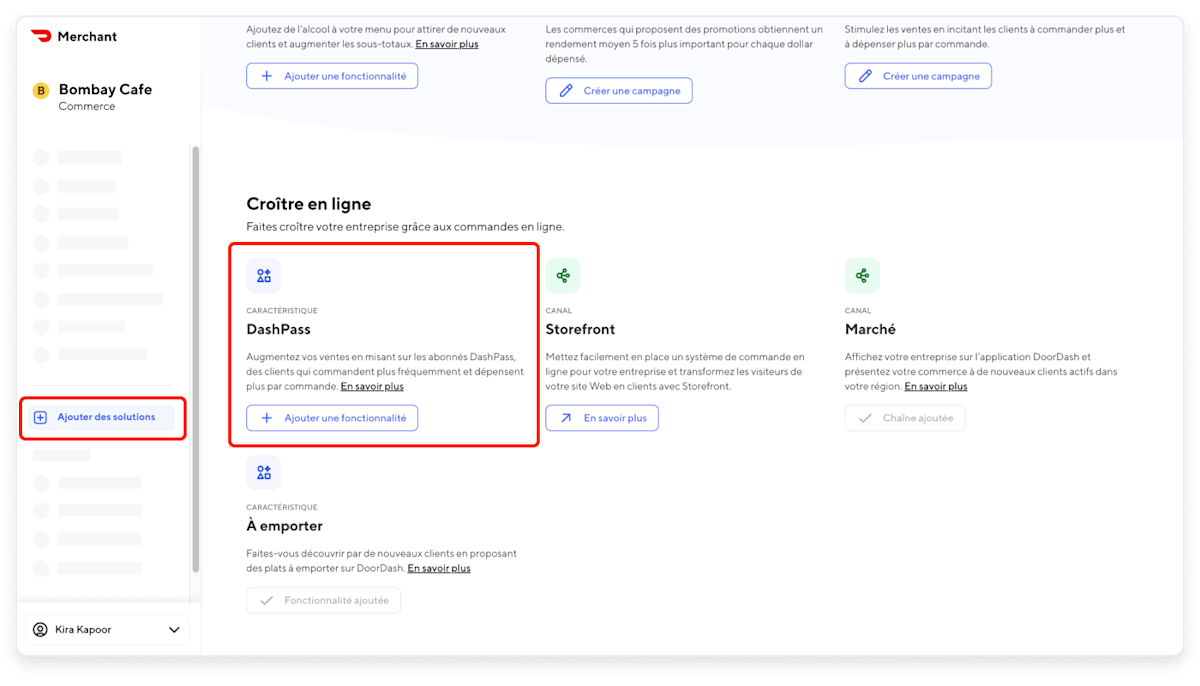The height and width of the screenshot is (686, 1200).
Task: Click the Storefront card title
Action: pyautogui.click(x=580, y=329)
